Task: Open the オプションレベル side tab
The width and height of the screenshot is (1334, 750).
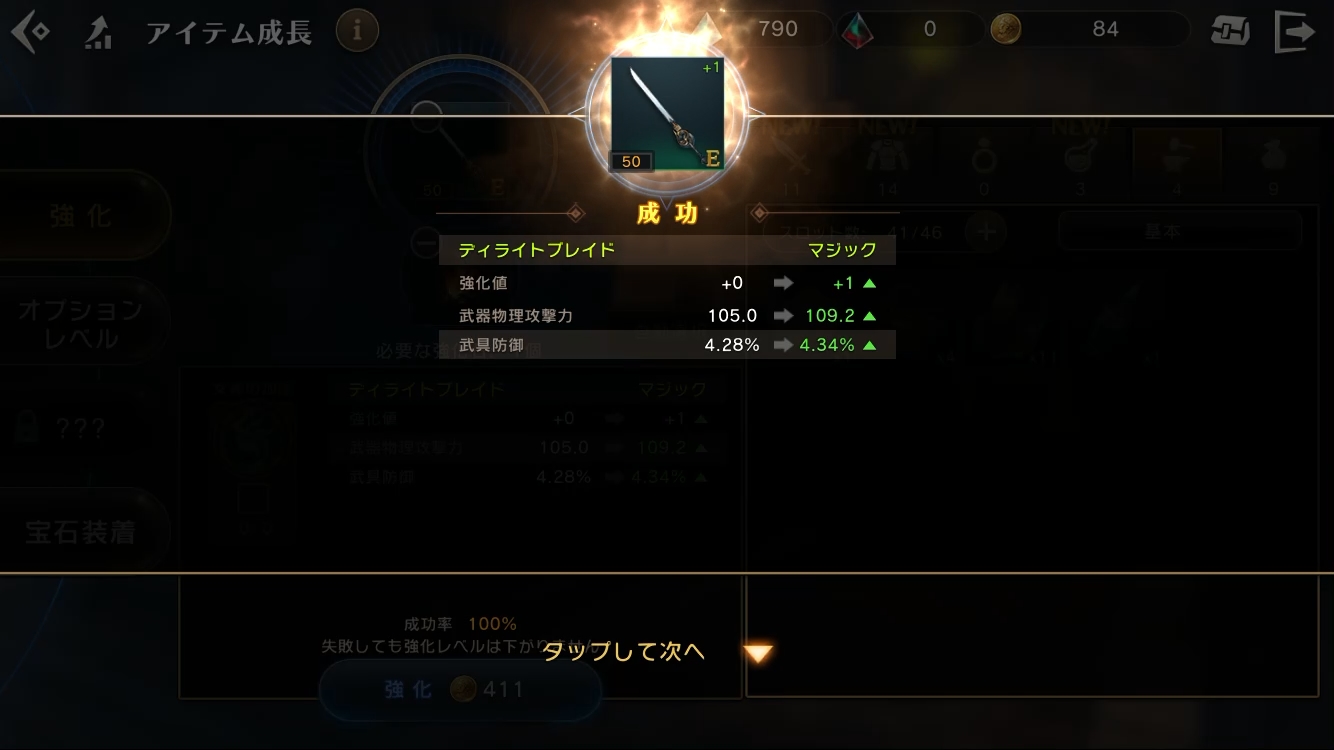Action: 82,323
